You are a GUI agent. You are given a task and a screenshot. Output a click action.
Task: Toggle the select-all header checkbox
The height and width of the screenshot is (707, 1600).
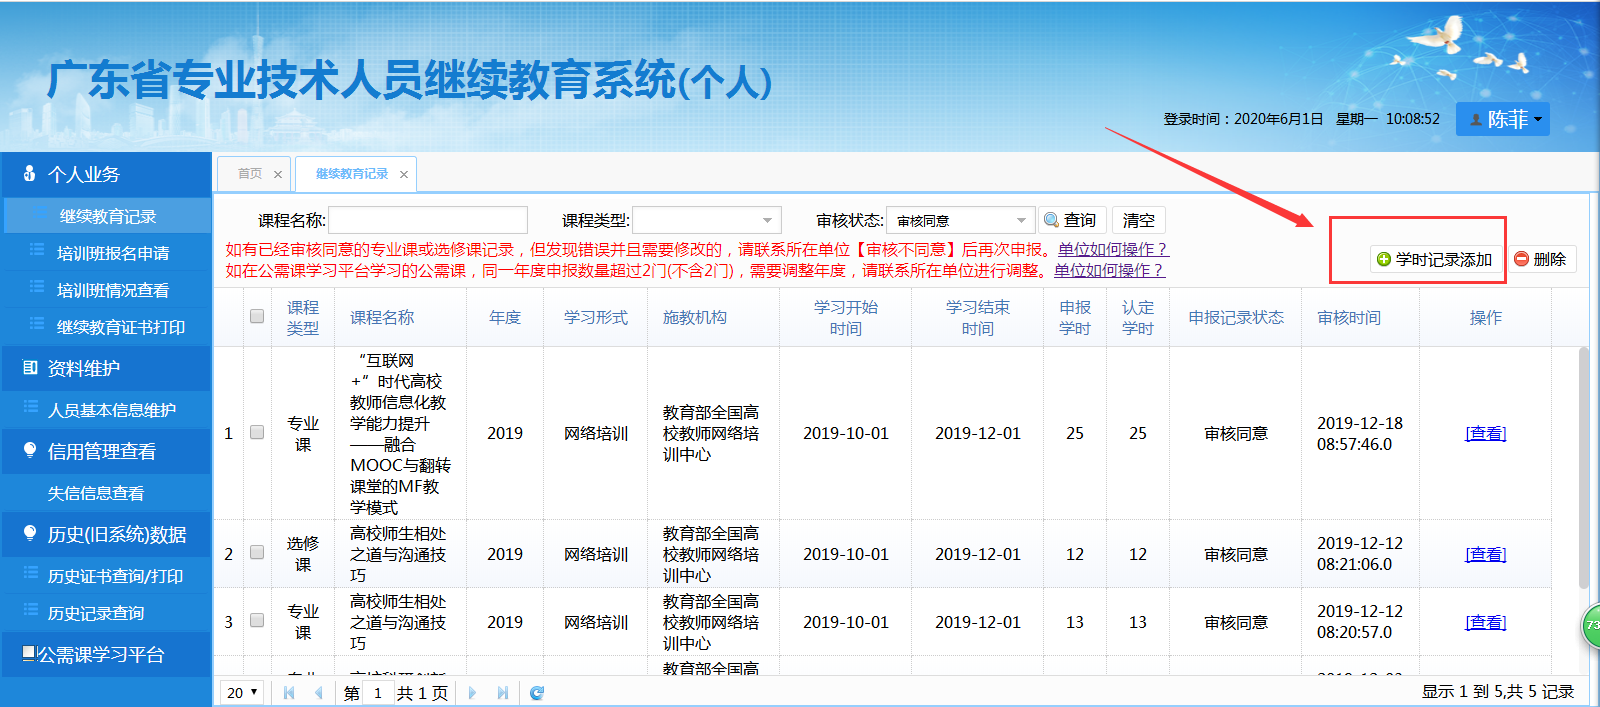click(257, 316)
